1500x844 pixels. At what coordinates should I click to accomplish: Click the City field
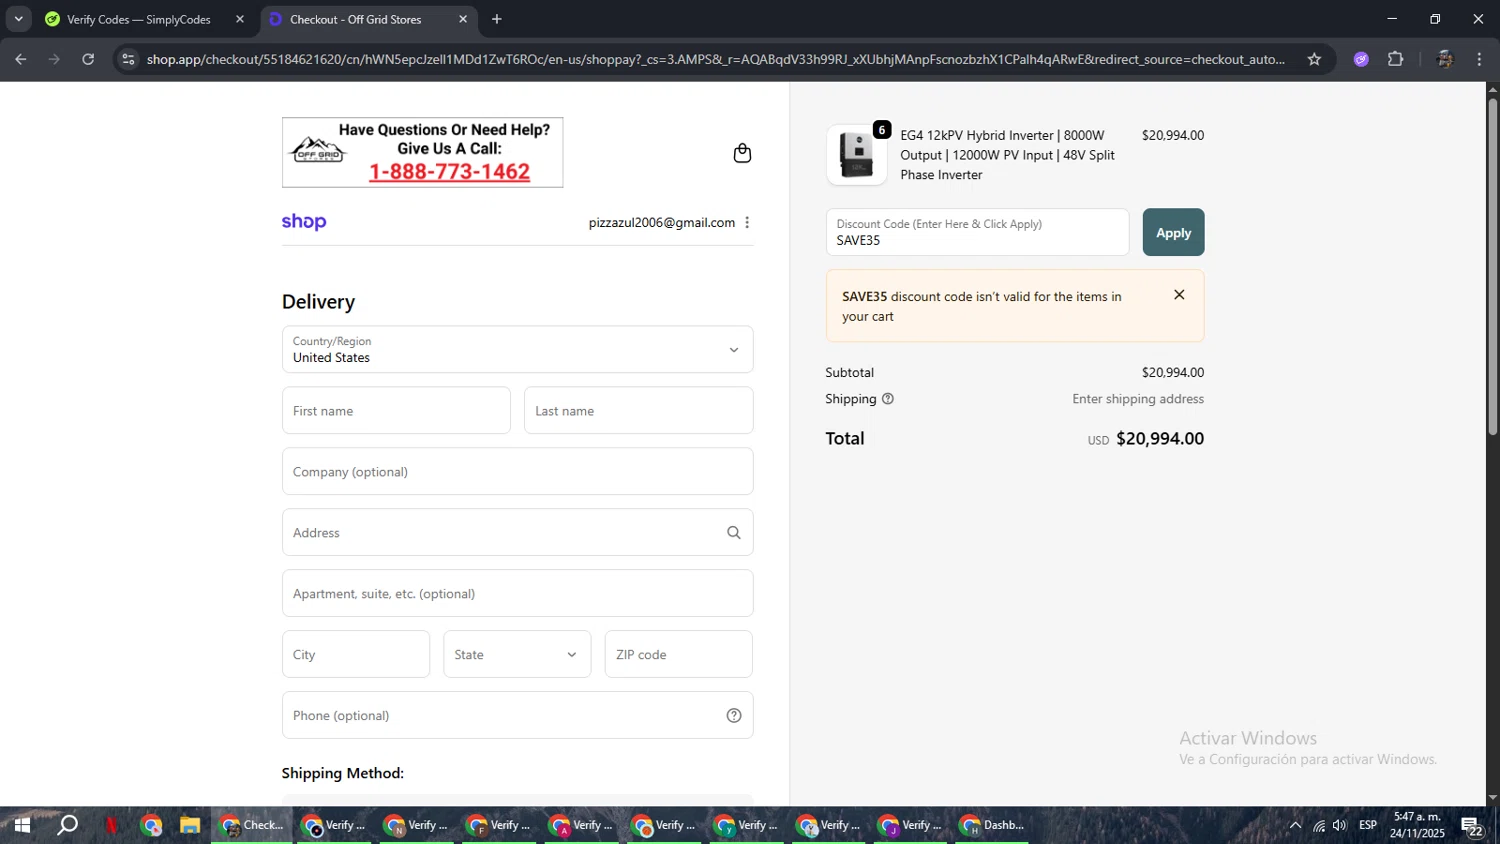pos(356,654)
